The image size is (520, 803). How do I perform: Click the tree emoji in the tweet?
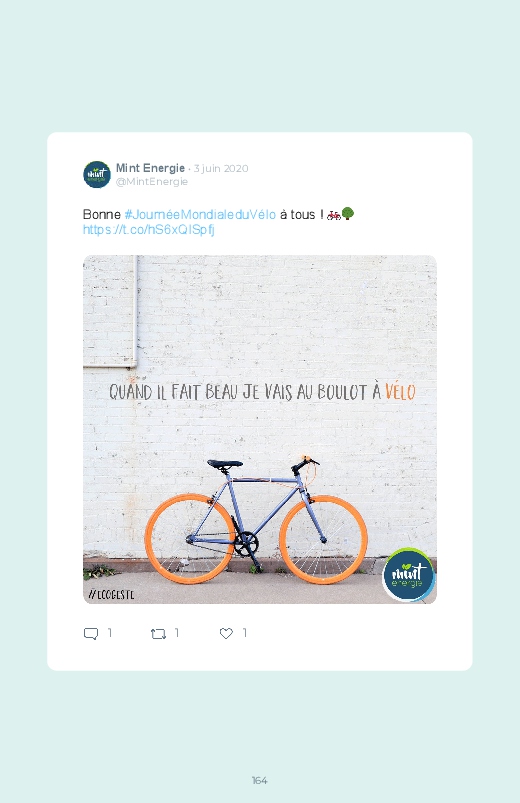point(348,214)
